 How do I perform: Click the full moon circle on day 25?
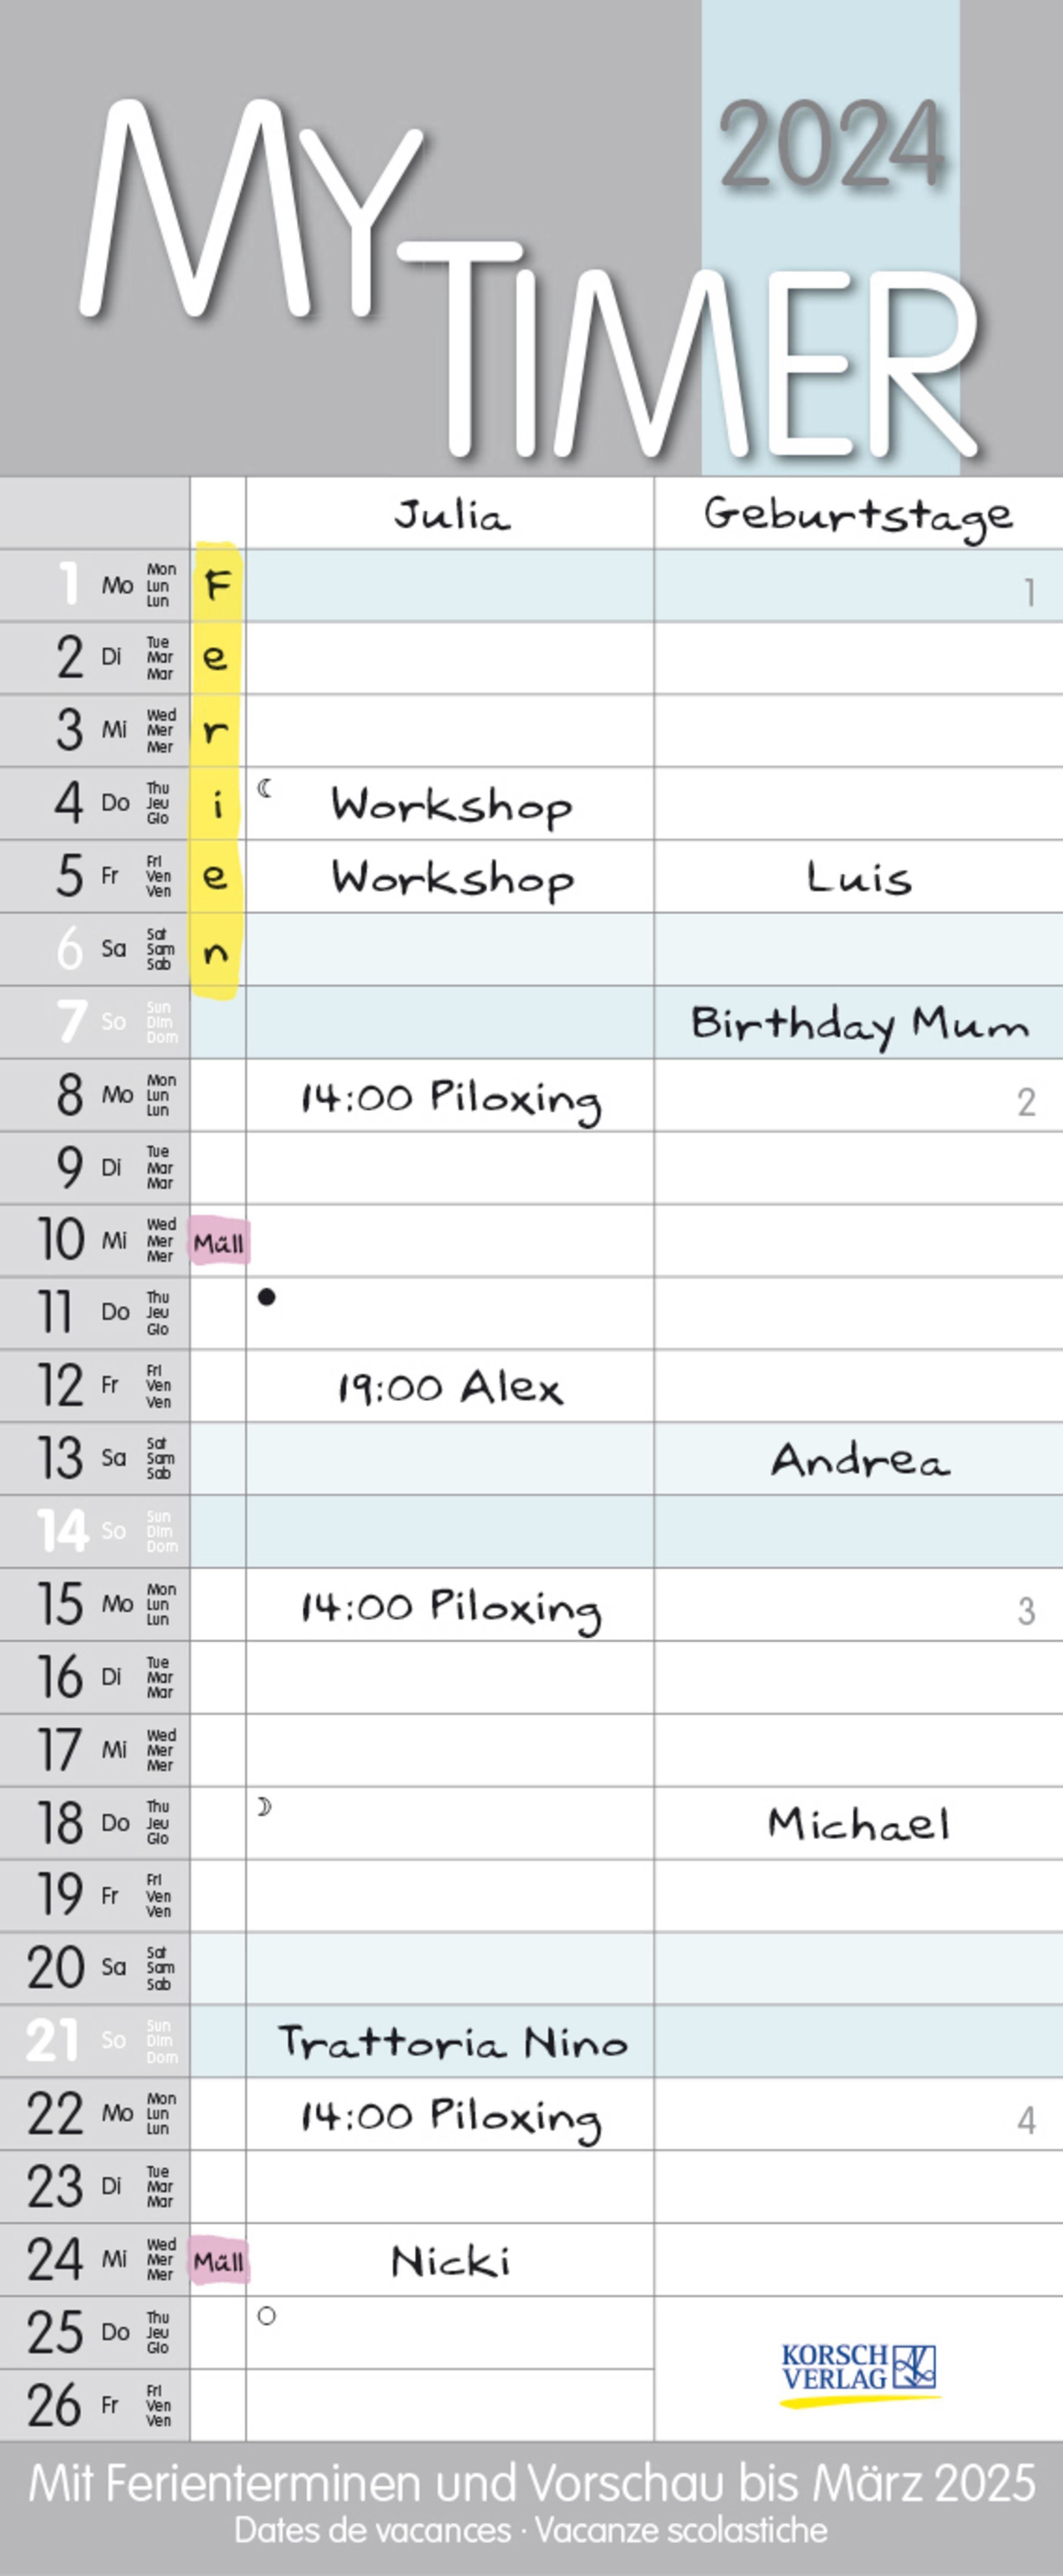[x=266, y=2316]
